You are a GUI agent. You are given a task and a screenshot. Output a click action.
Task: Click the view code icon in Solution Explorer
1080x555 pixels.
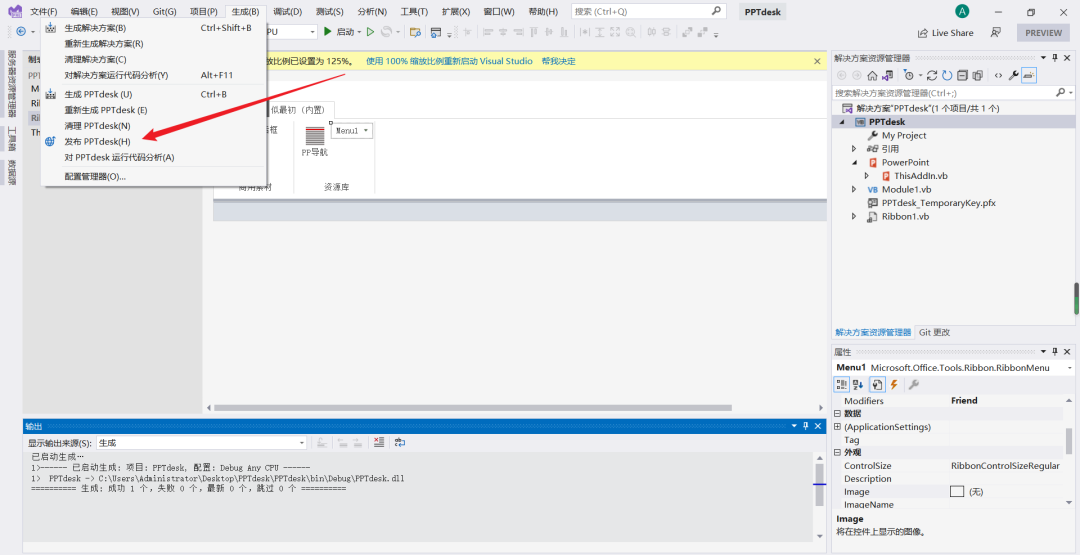pyautogui.click(x=998, y=75)
